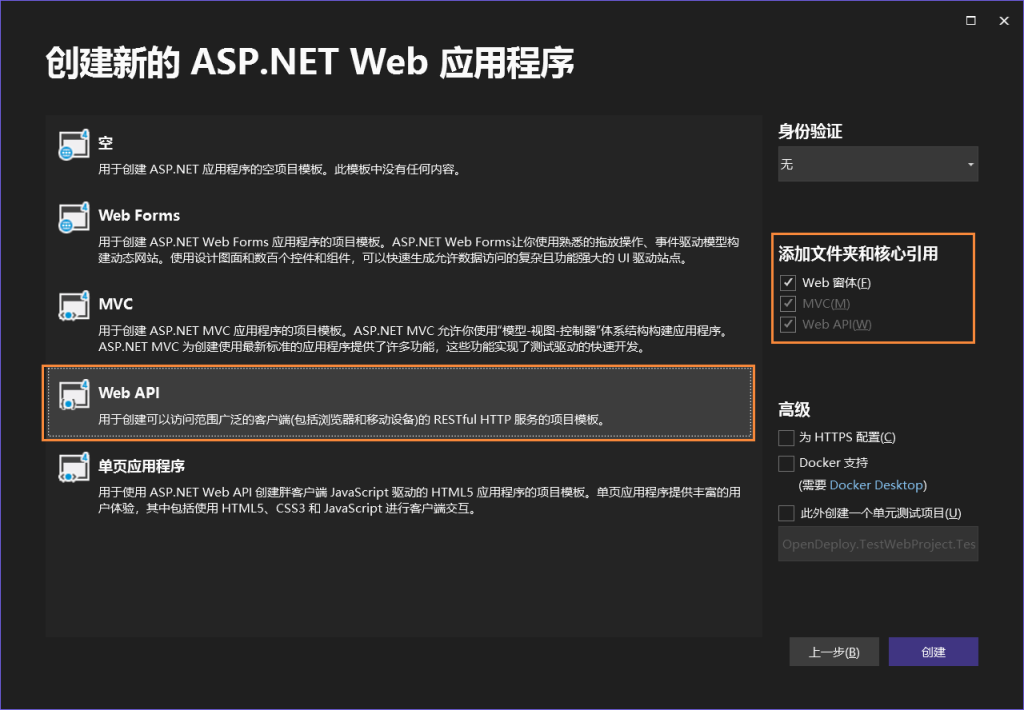
Task: Click the 创建 button
Action: [933, 652]
